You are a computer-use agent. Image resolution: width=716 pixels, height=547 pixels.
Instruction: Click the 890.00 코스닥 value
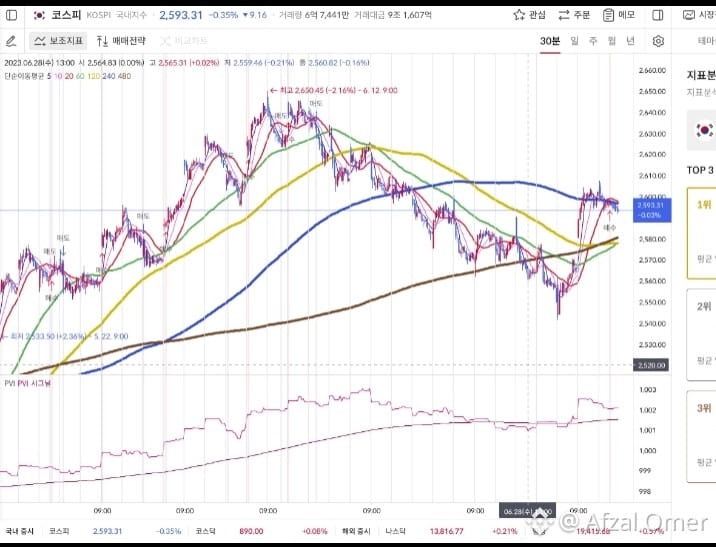coord(251,531)
